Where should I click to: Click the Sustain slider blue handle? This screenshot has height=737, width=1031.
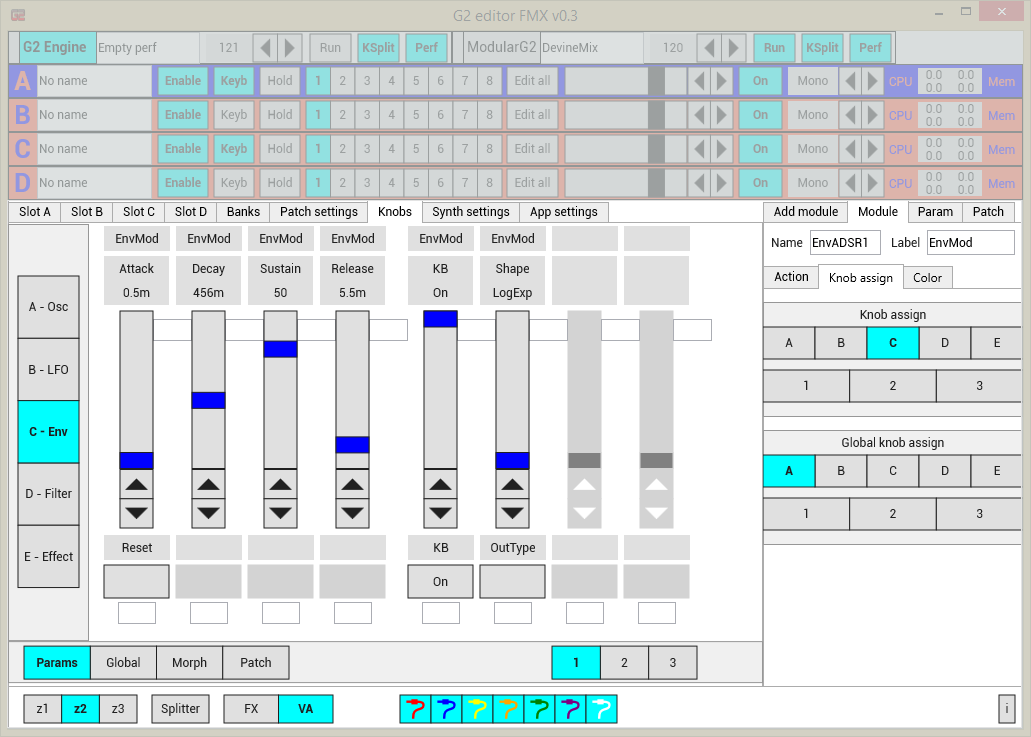click(x=281, y=349)
